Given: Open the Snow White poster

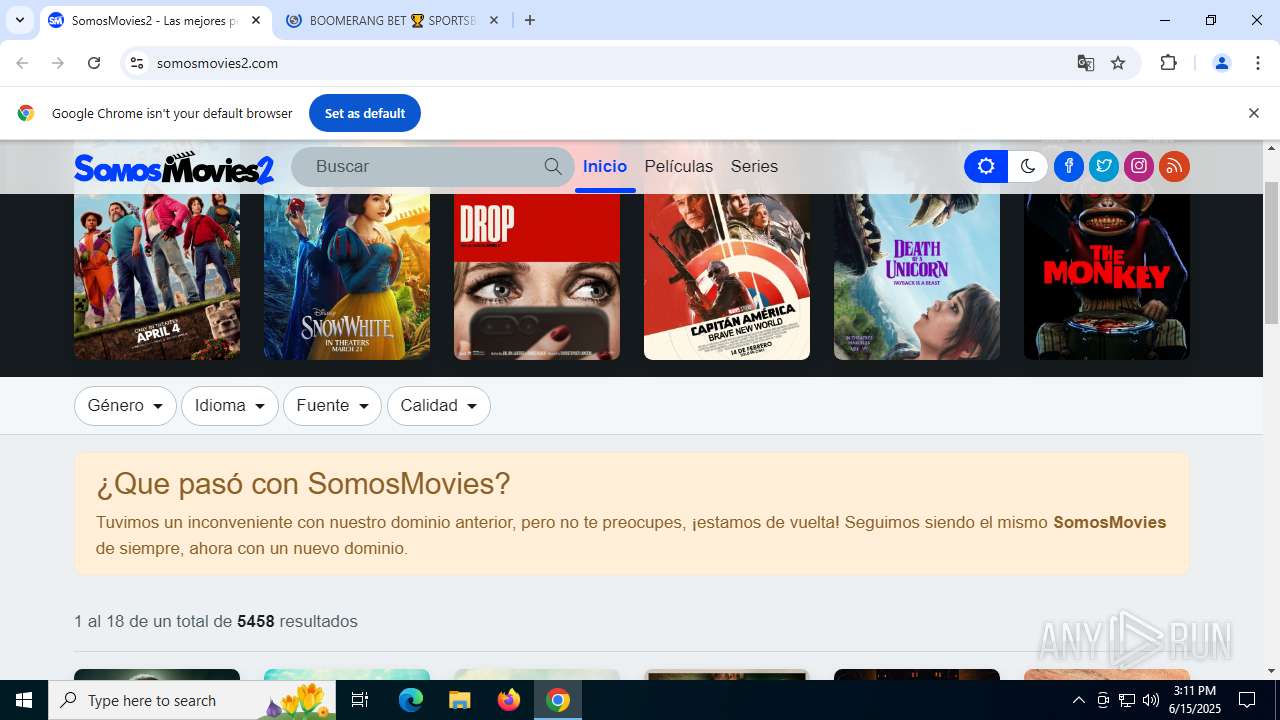Looking at the screenshot, I should 347,276.
